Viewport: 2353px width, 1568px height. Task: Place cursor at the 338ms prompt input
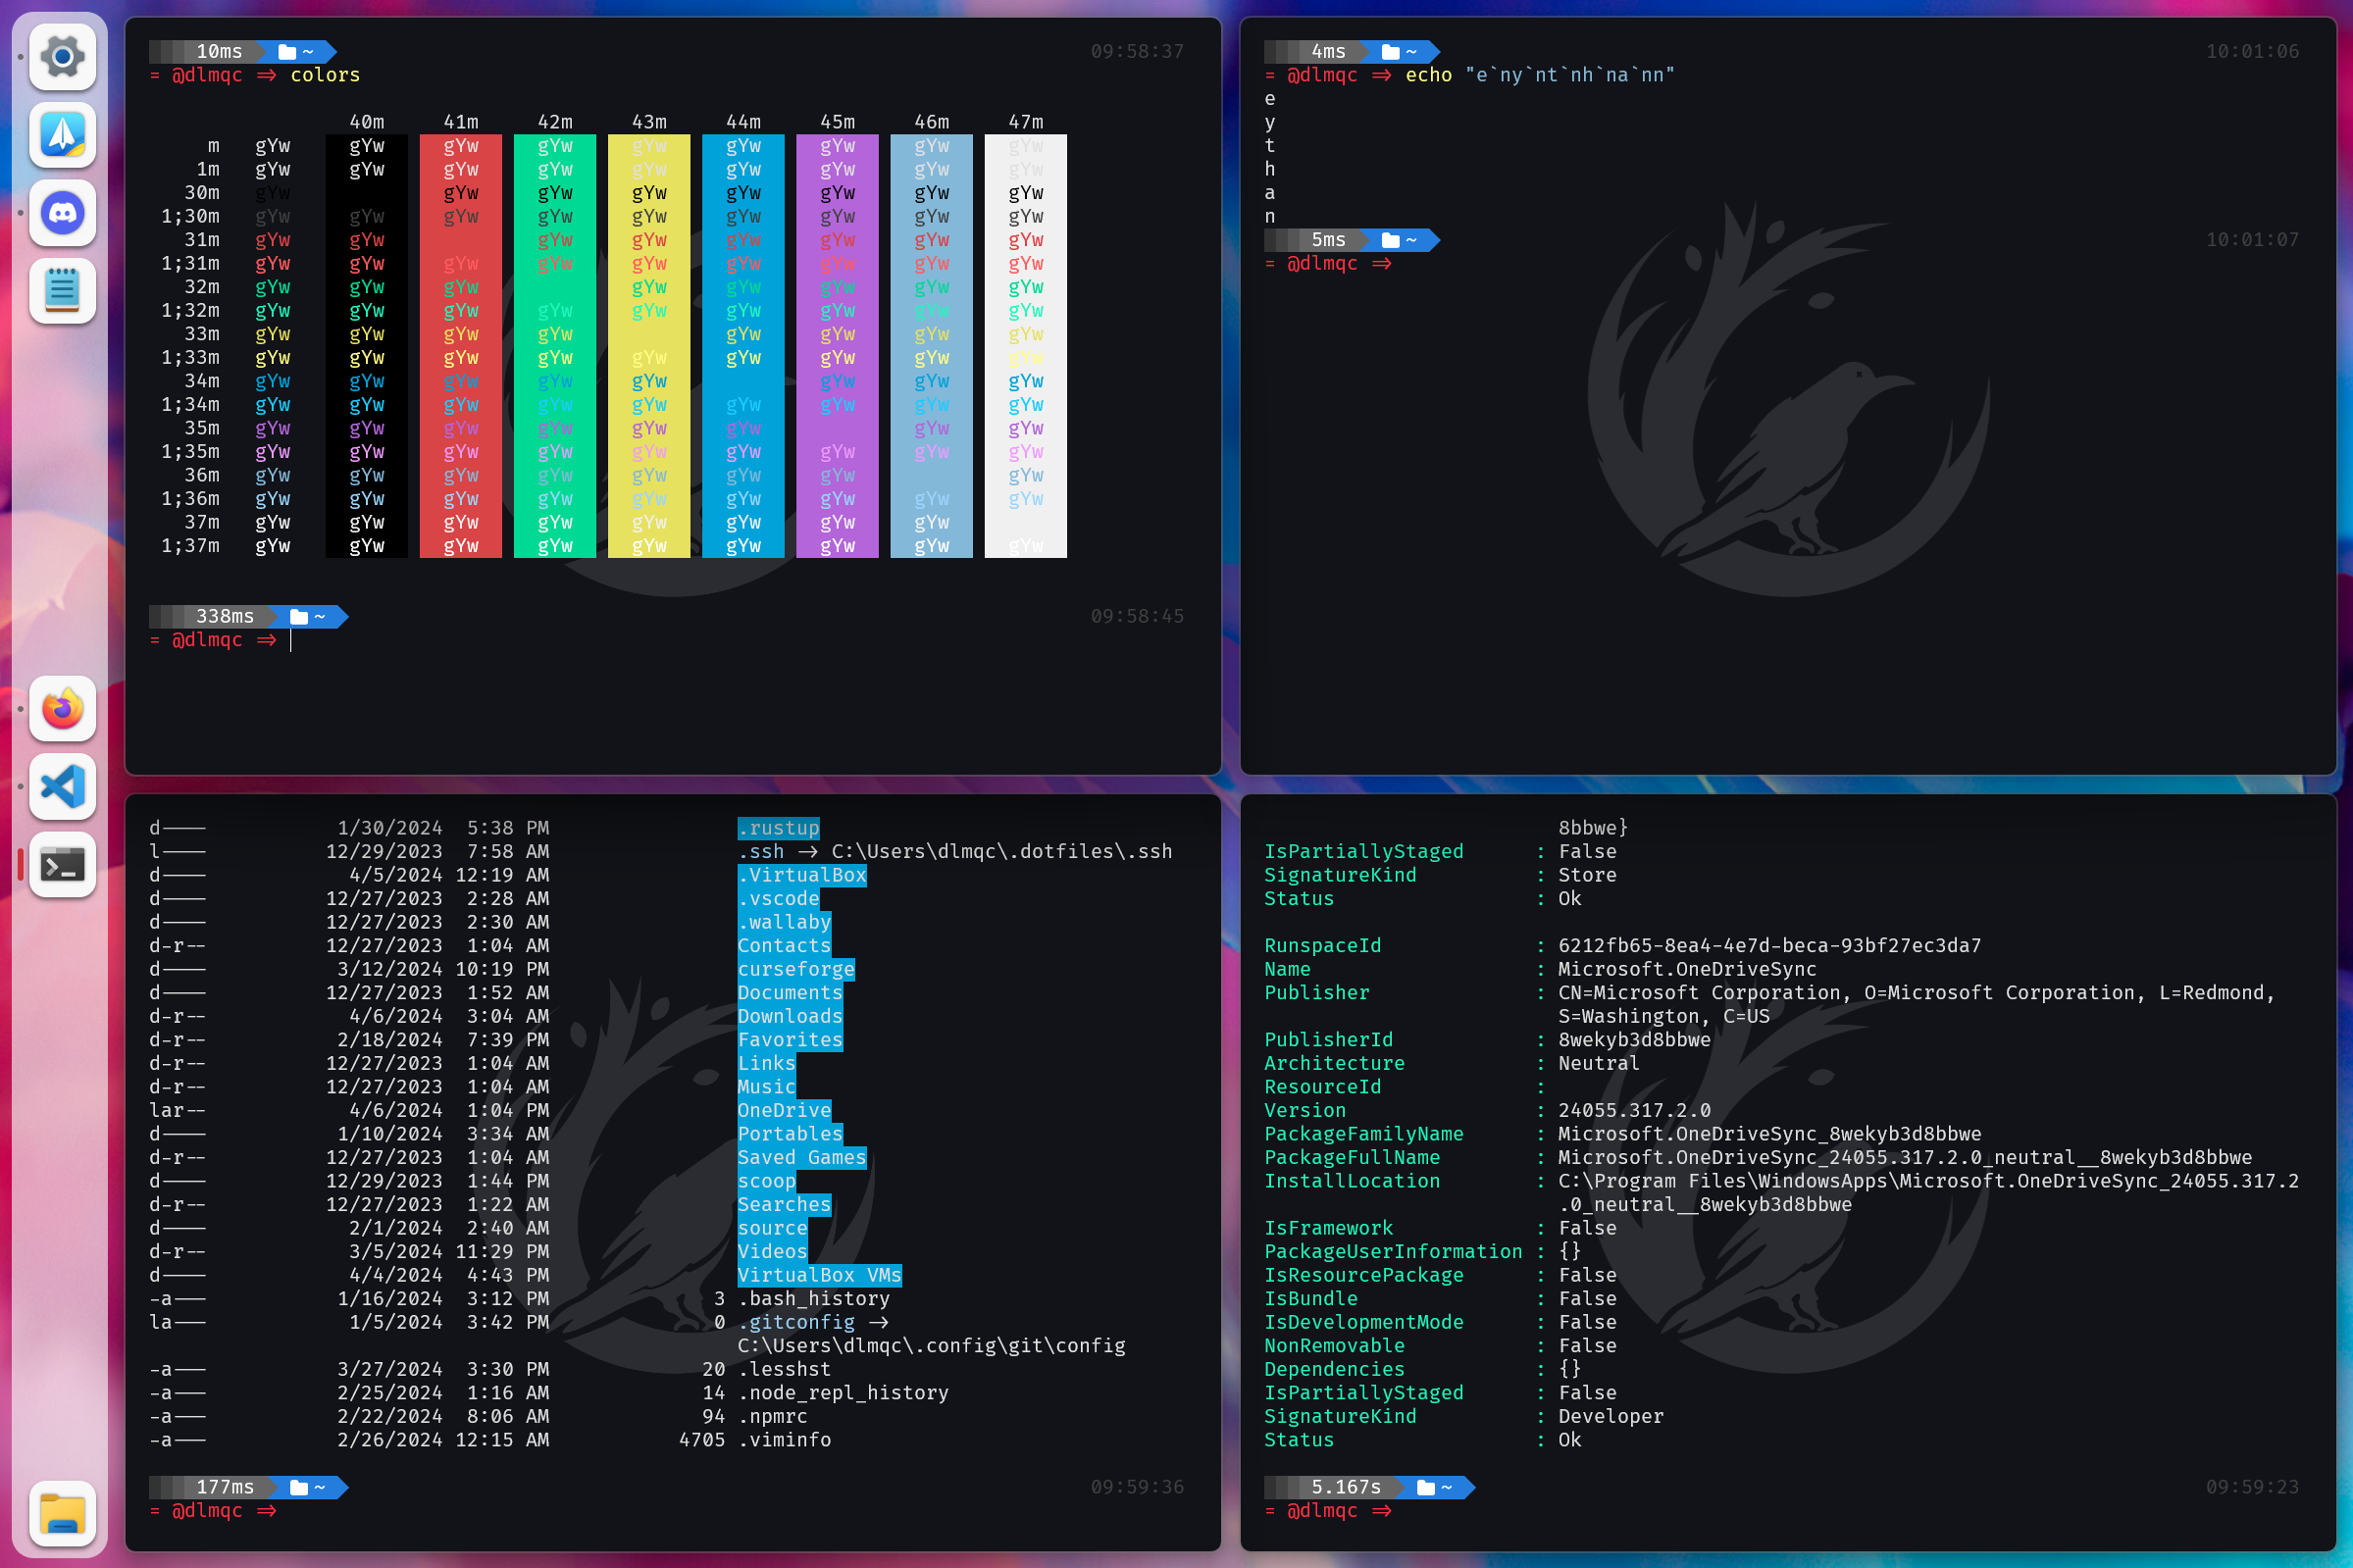291,640
